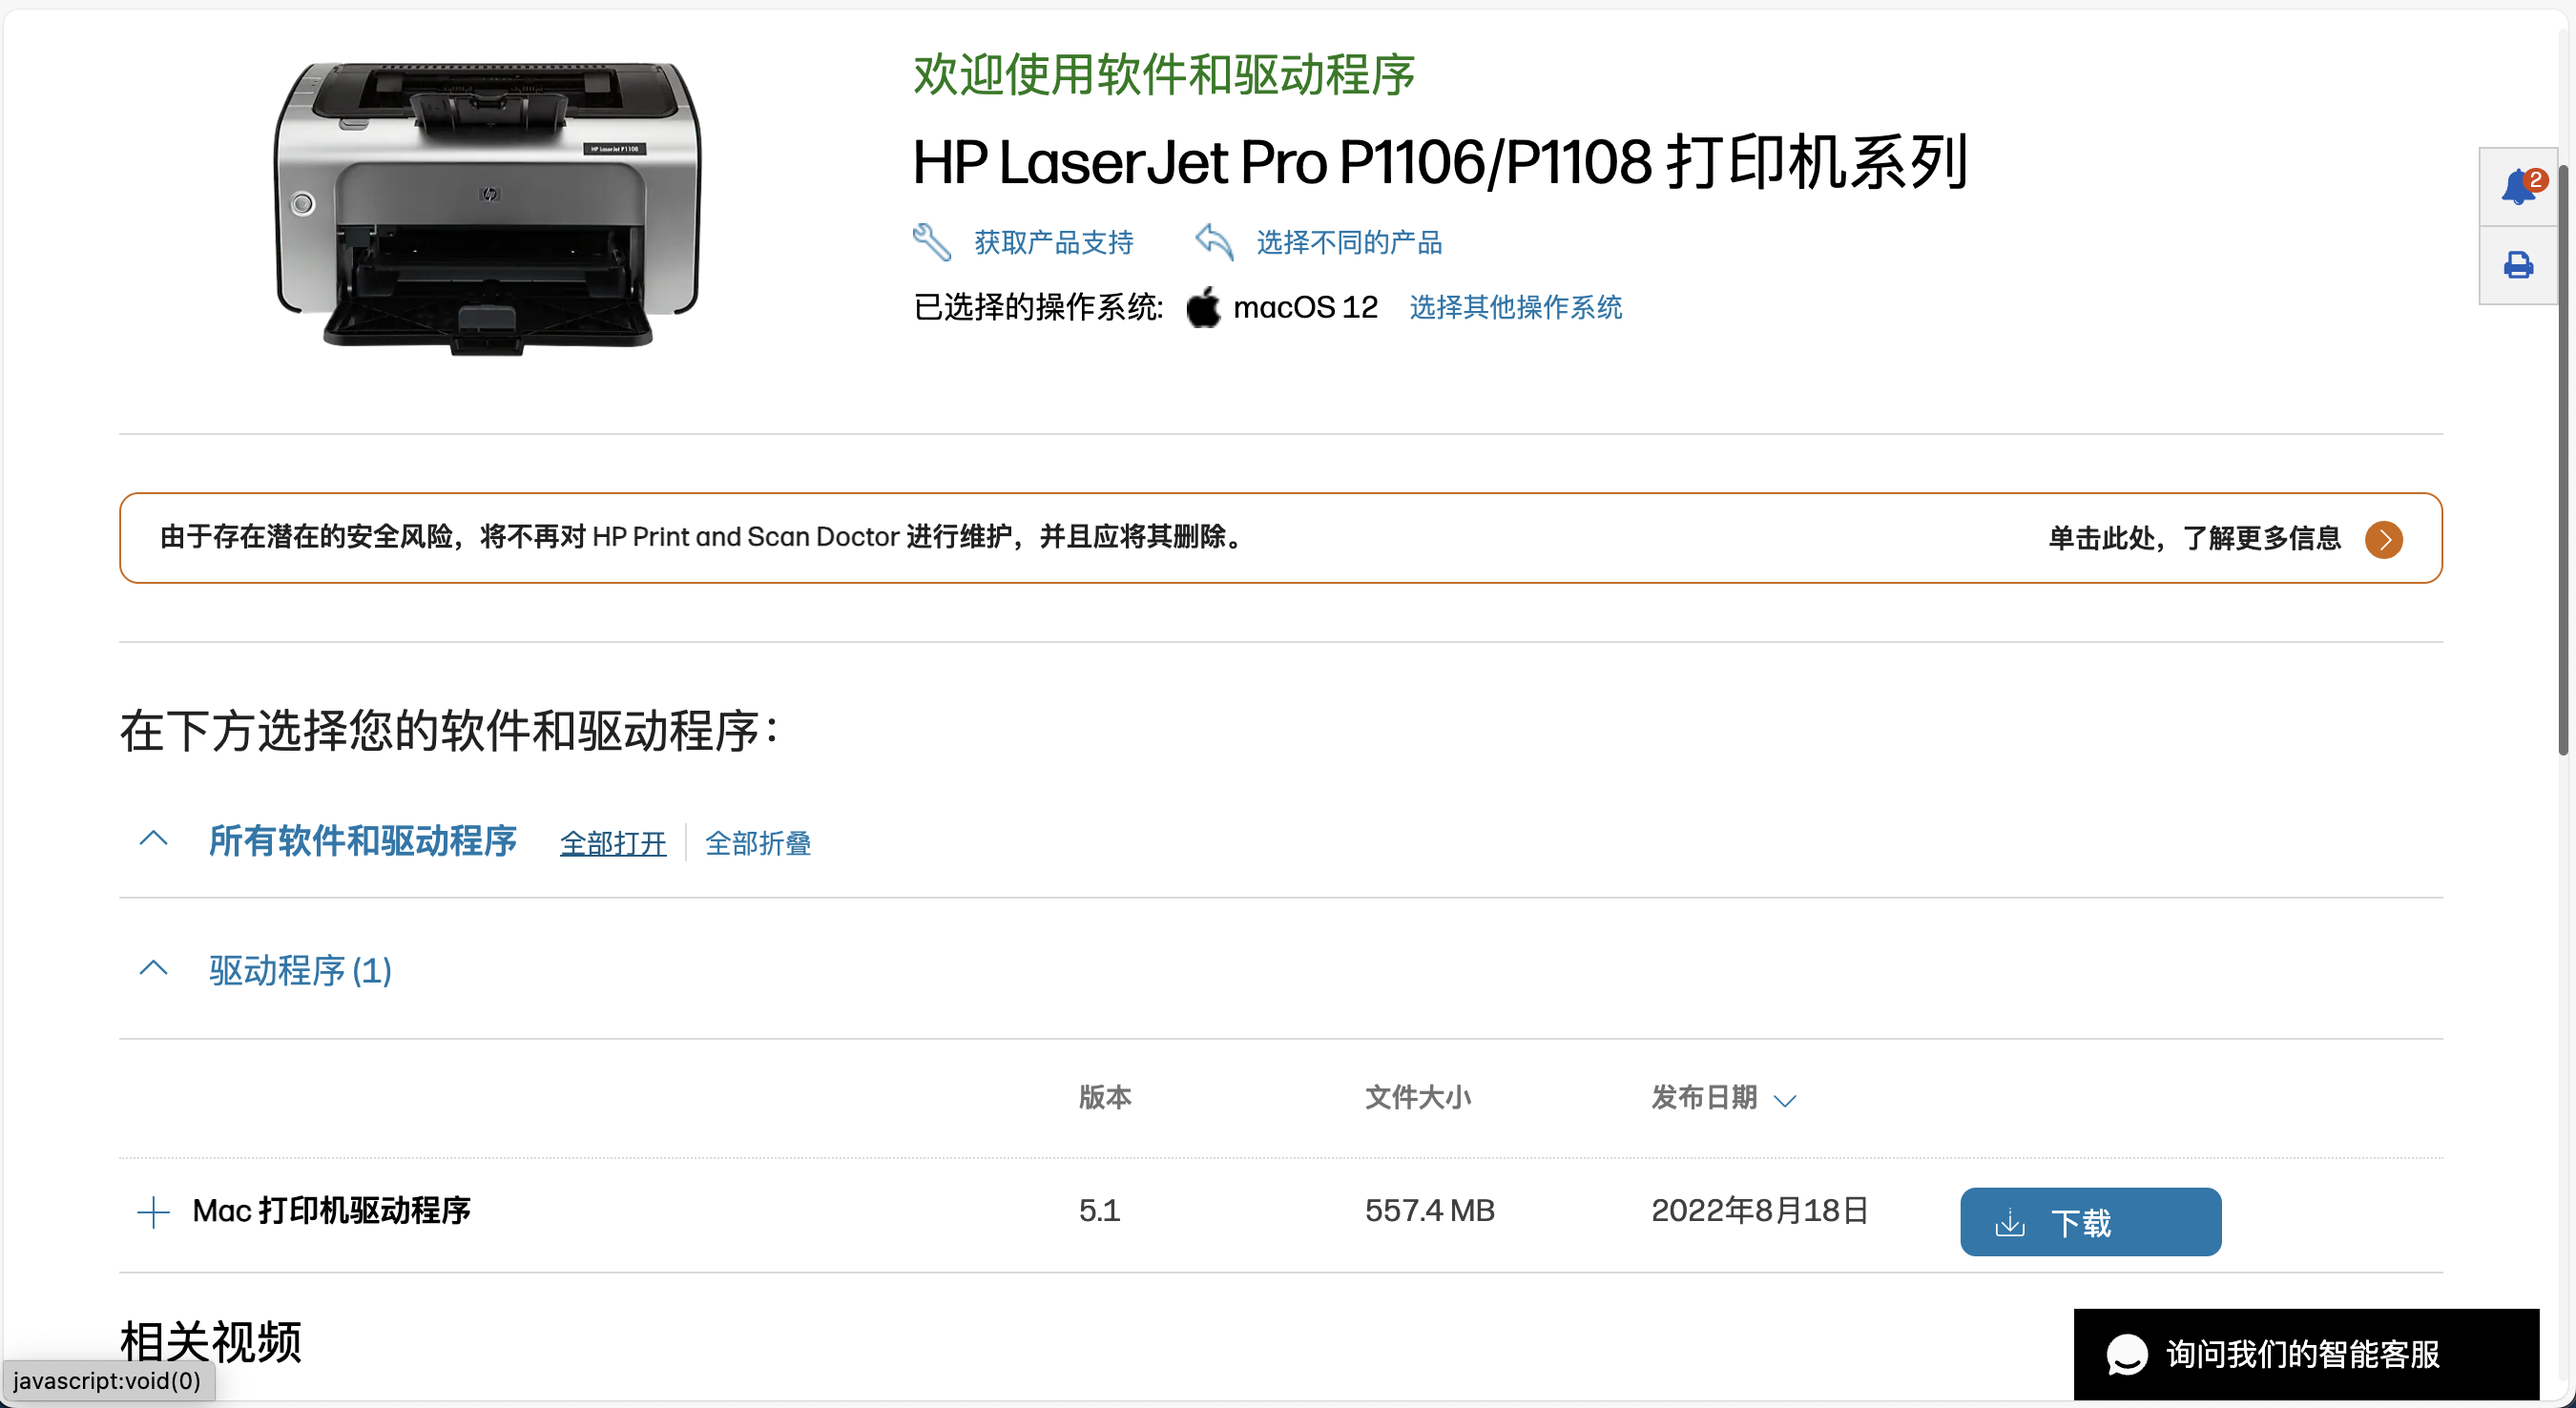The image size is (2576, 1408).
Task: Click 单击此处，了解更多信息 text
Action: [2194, 539]
